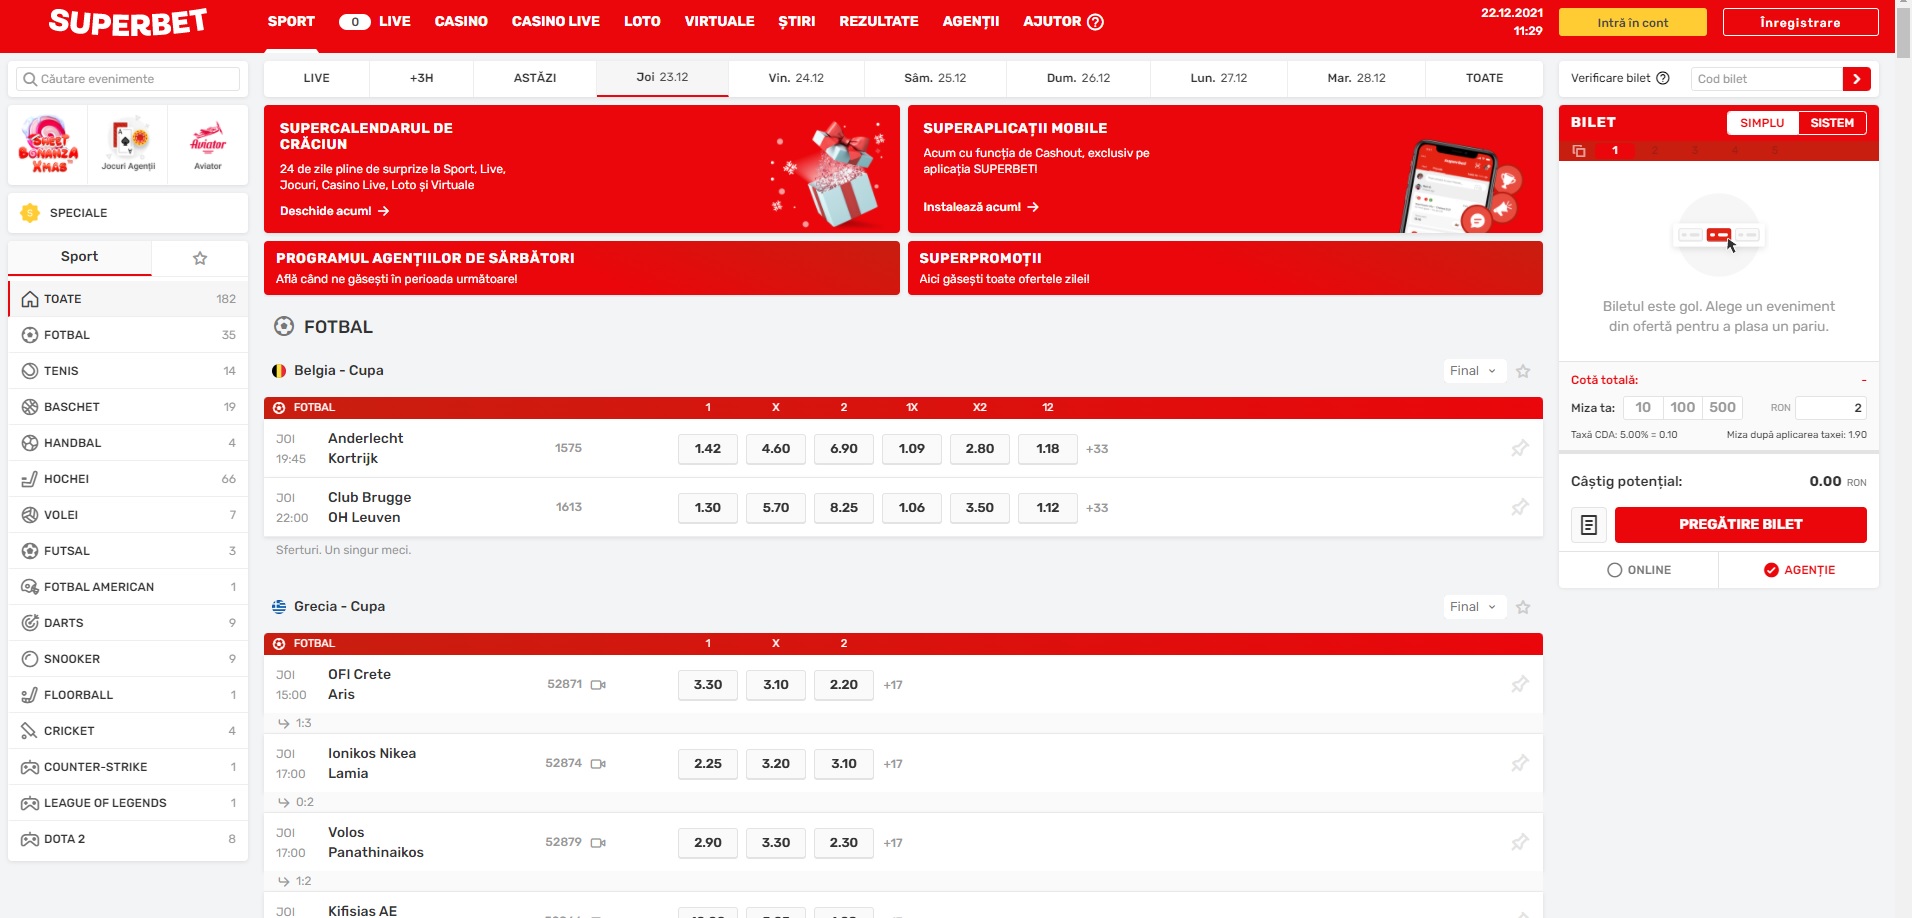
Task: Switch to the ASTĂZI date tab
Action: click(x=535, y=78)
